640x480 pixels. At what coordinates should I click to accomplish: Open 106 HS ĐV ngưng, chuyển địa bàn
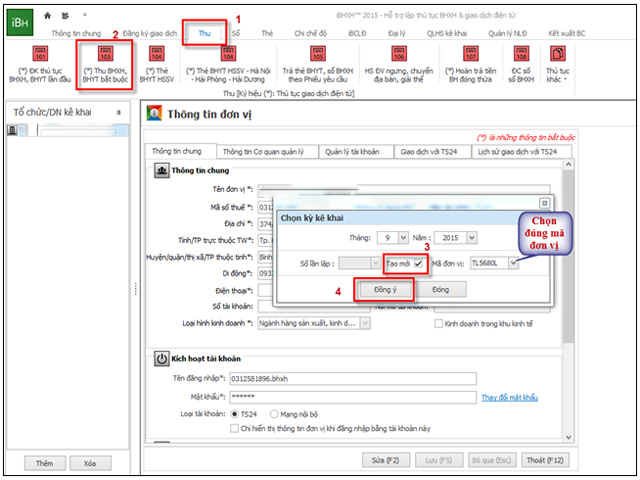pos(398,56)
